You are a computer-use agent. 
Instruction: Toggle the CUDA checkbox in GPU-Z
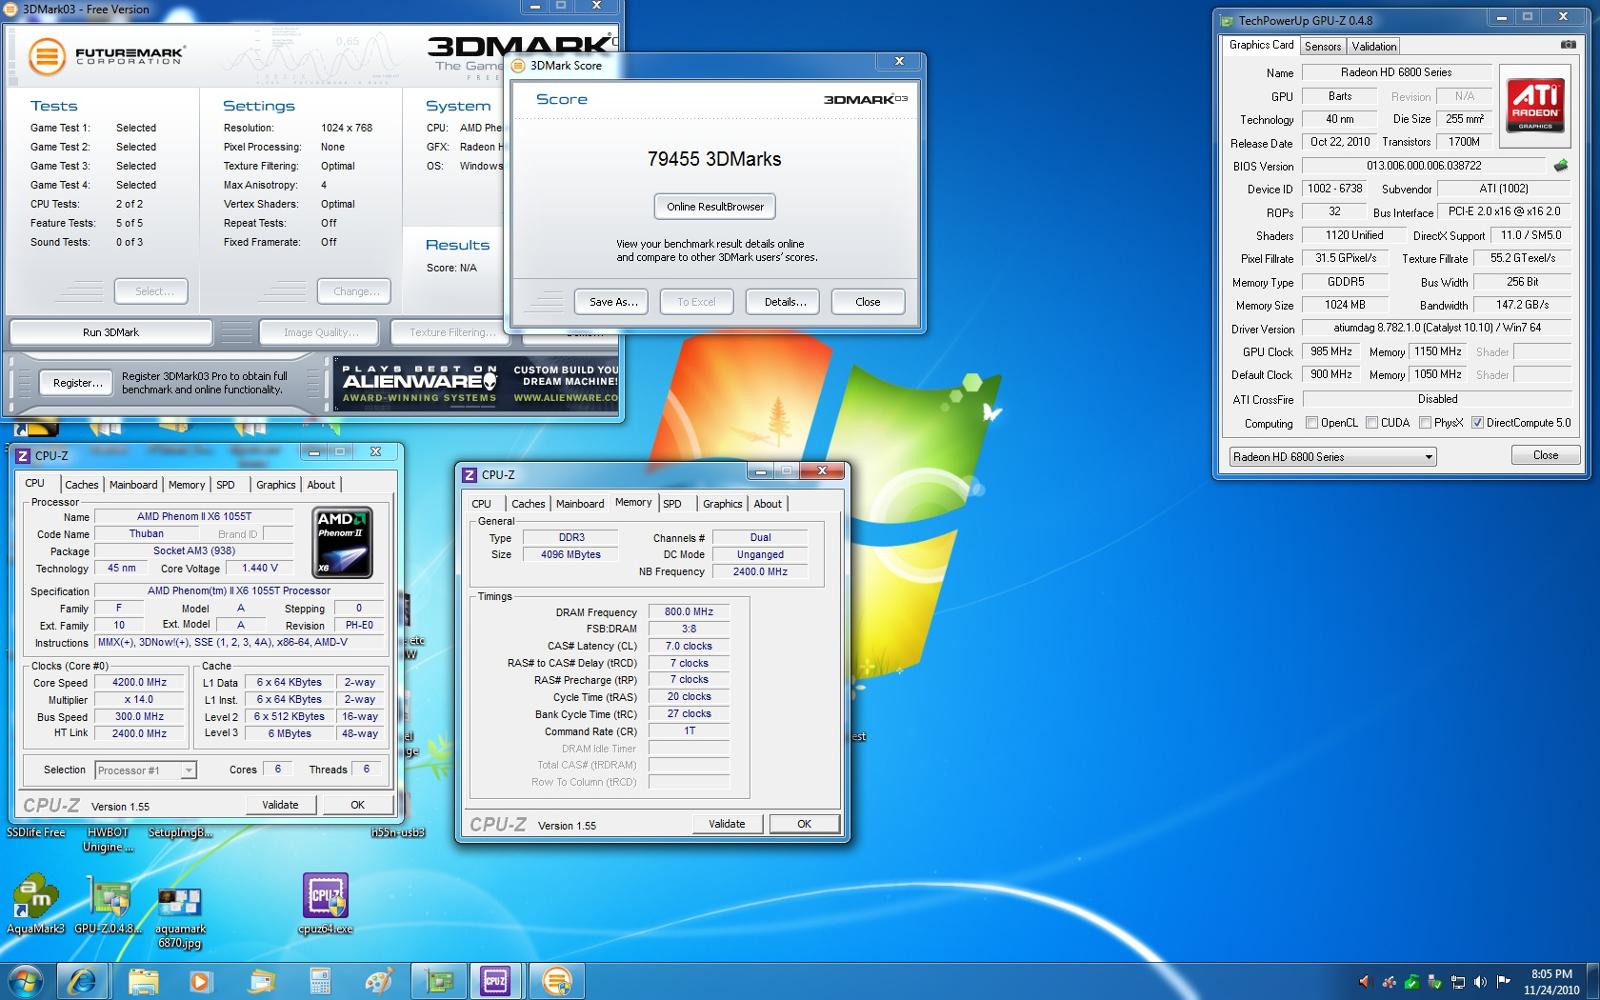pyautogui.click(x=1372, y=423)
